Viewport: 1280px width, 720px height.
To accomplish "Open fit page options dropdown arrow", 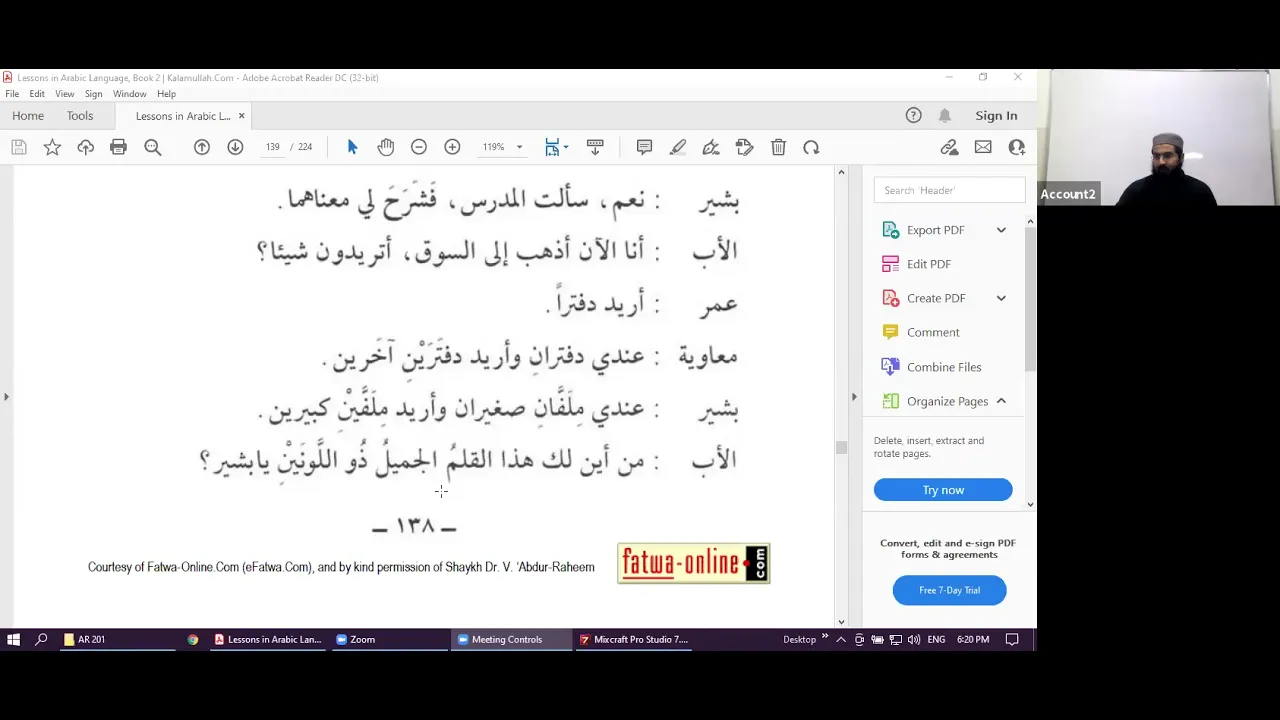I will pyautogui.click(x=566, y=147).
